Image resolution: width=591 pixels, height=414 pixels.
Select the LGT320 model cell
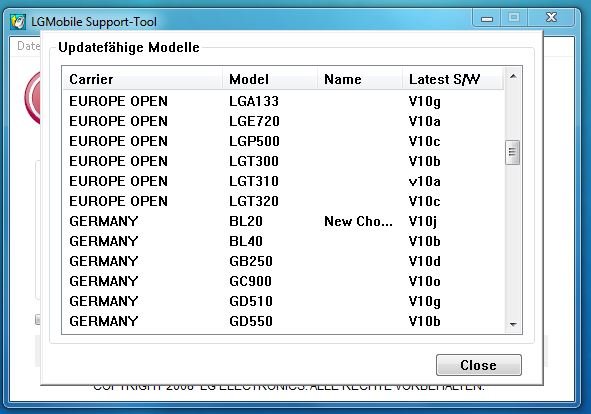(254, 201)
